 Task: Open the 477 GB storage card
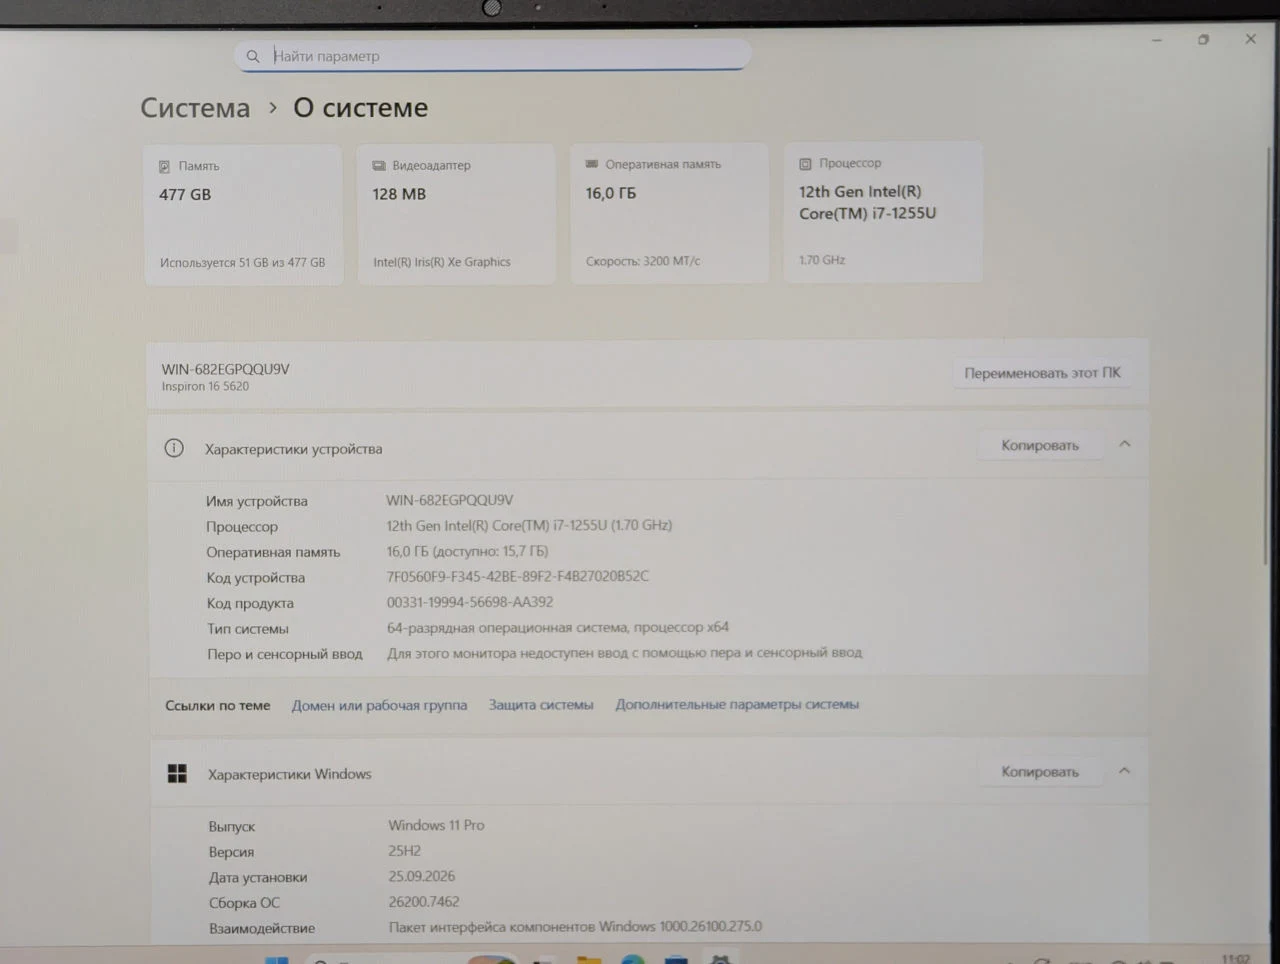coord(243,215)
